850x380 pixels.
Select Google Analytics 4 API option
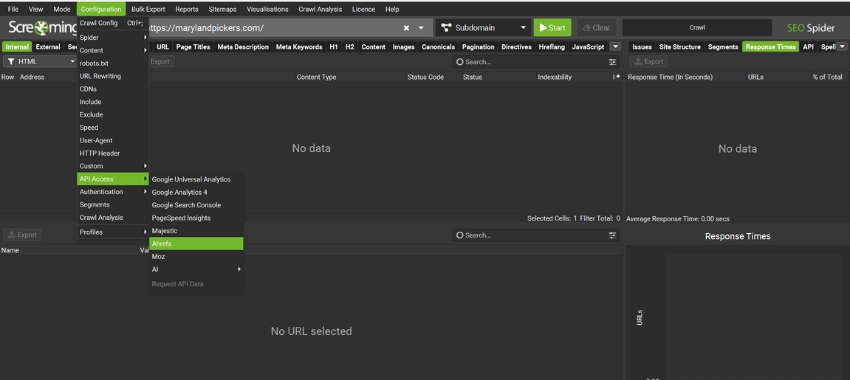[196, 192]
